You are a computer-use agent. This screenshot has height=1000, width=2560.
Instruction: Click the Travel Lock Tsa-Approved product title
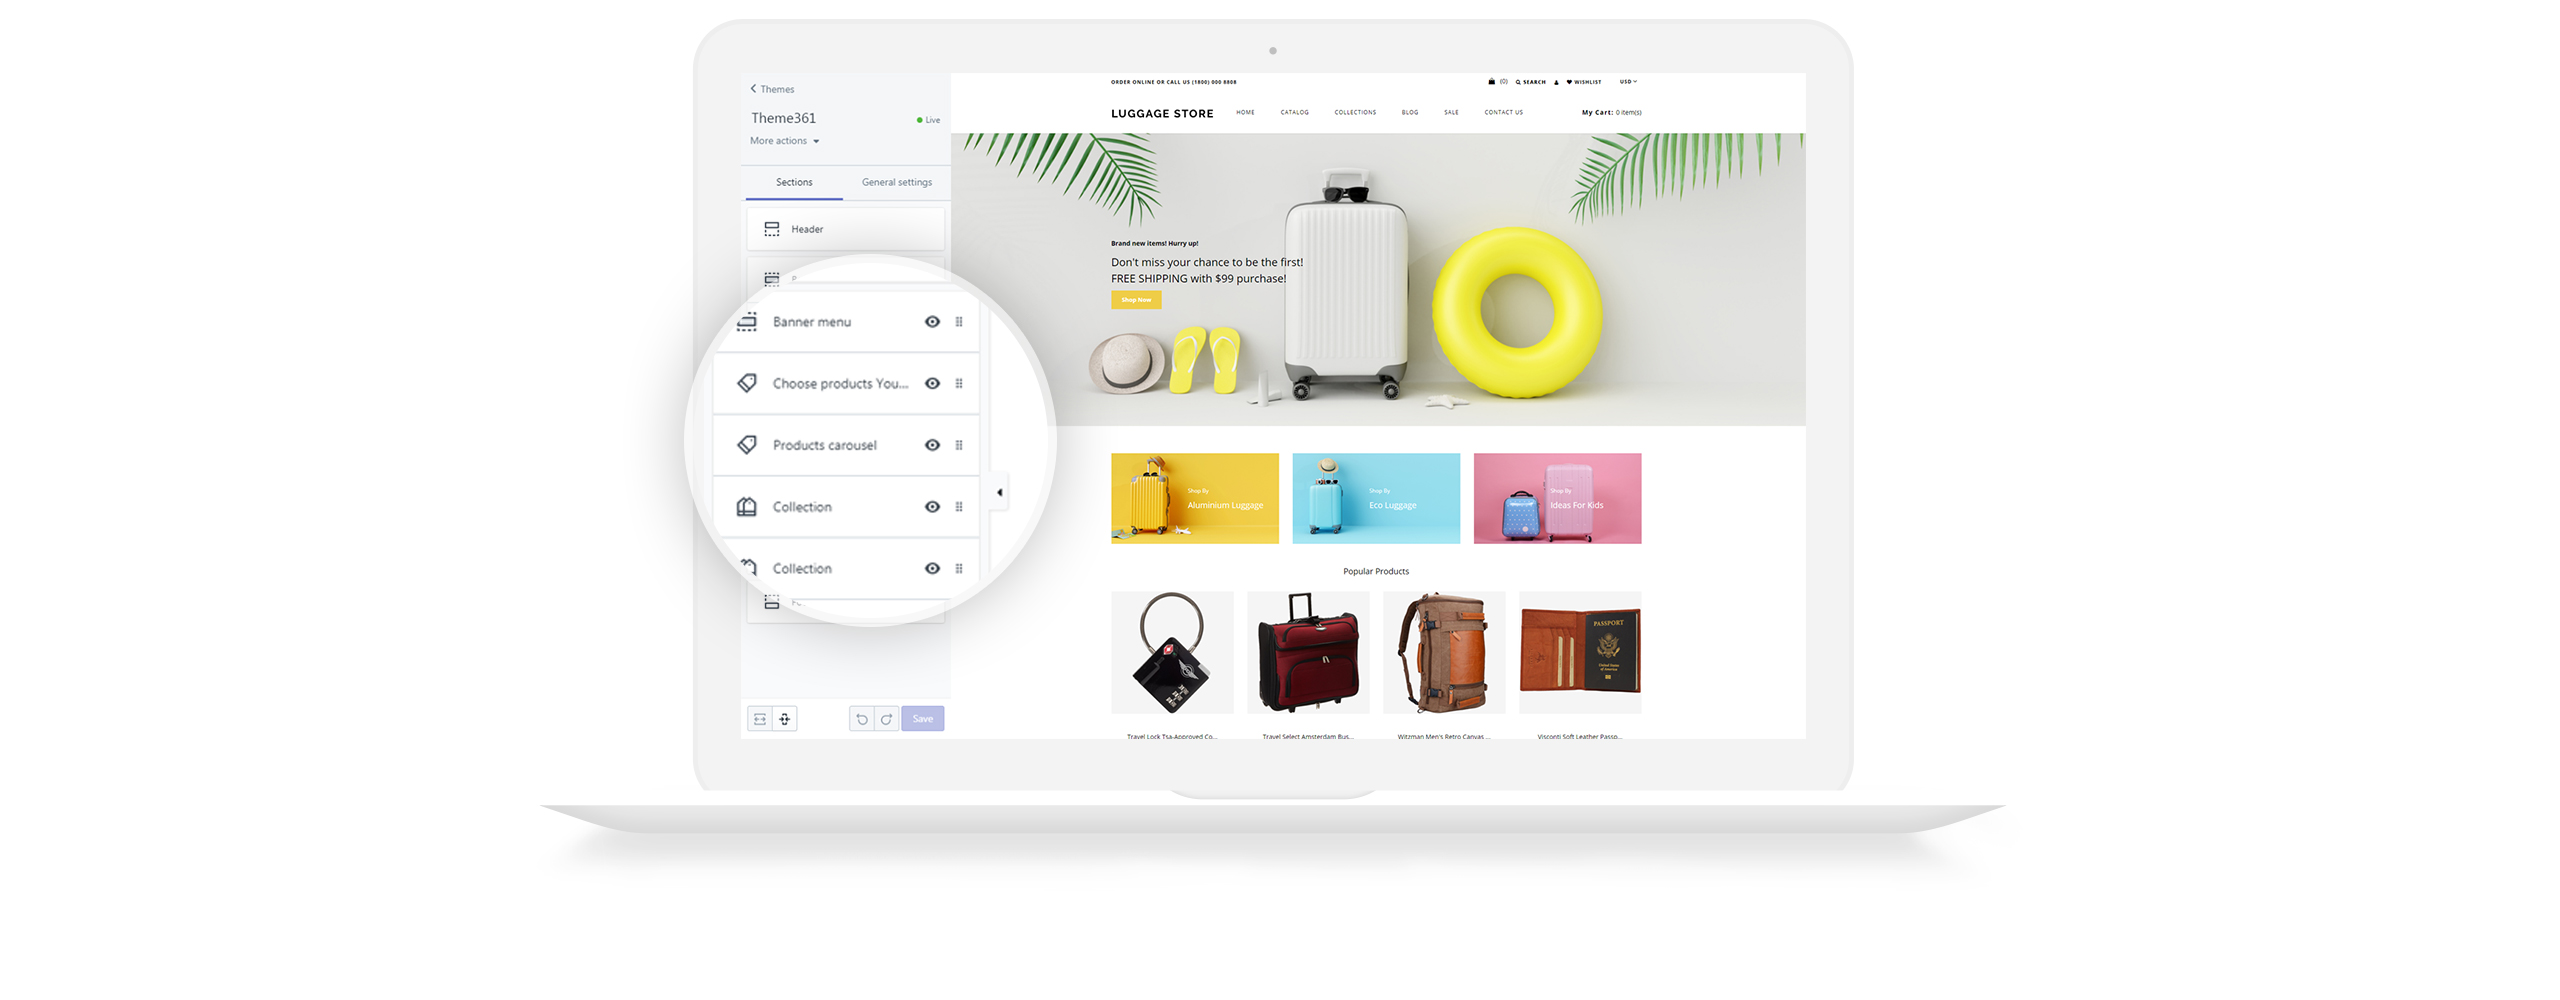tap(1172, 737)
